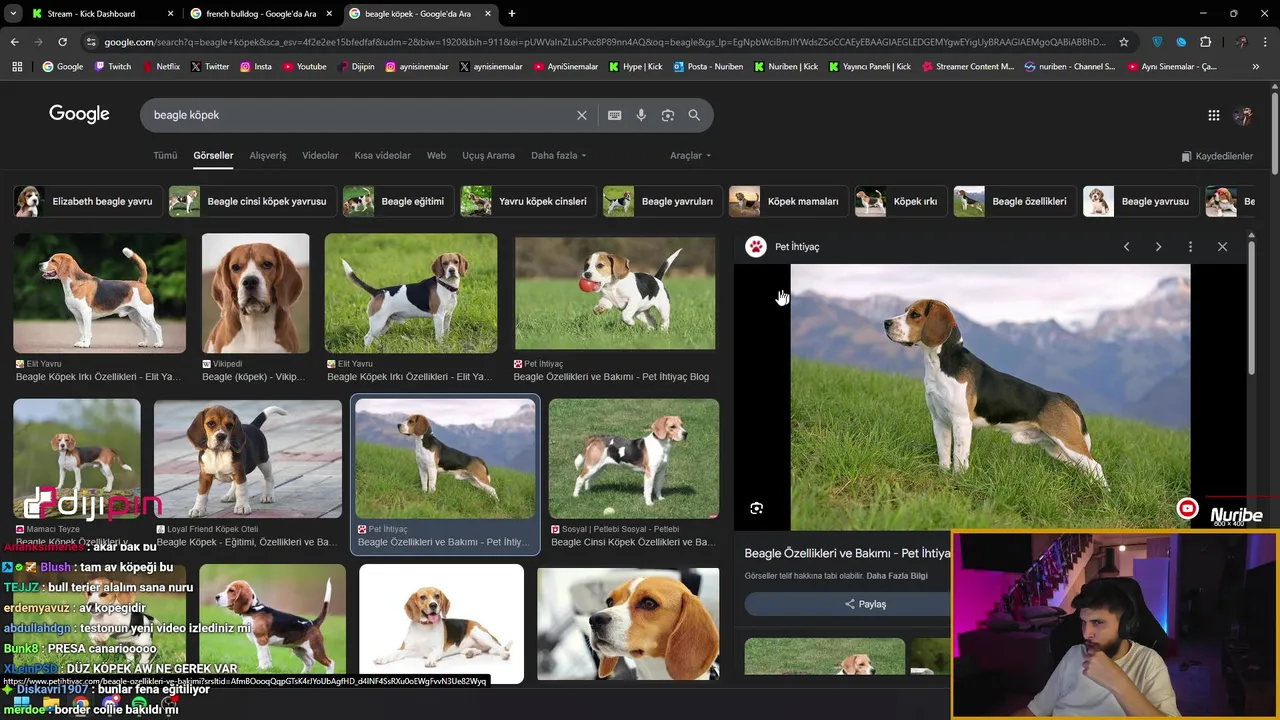
Task: Select the Alışveriş search tab
Action: (x=268, y=156)
